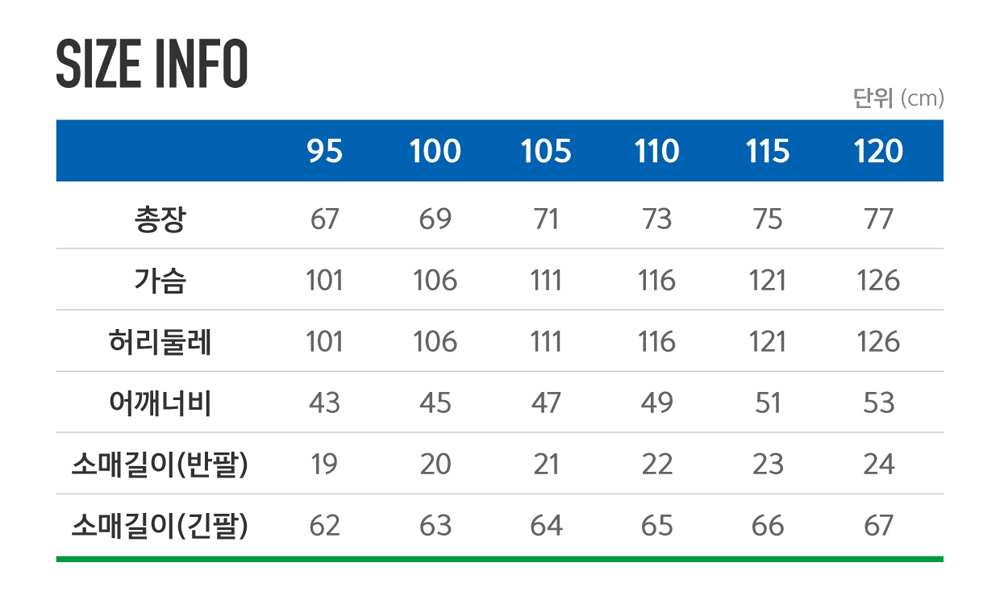
Task: Click 가슴 value 106 for size 100
Action: click(x=435, y=281)
